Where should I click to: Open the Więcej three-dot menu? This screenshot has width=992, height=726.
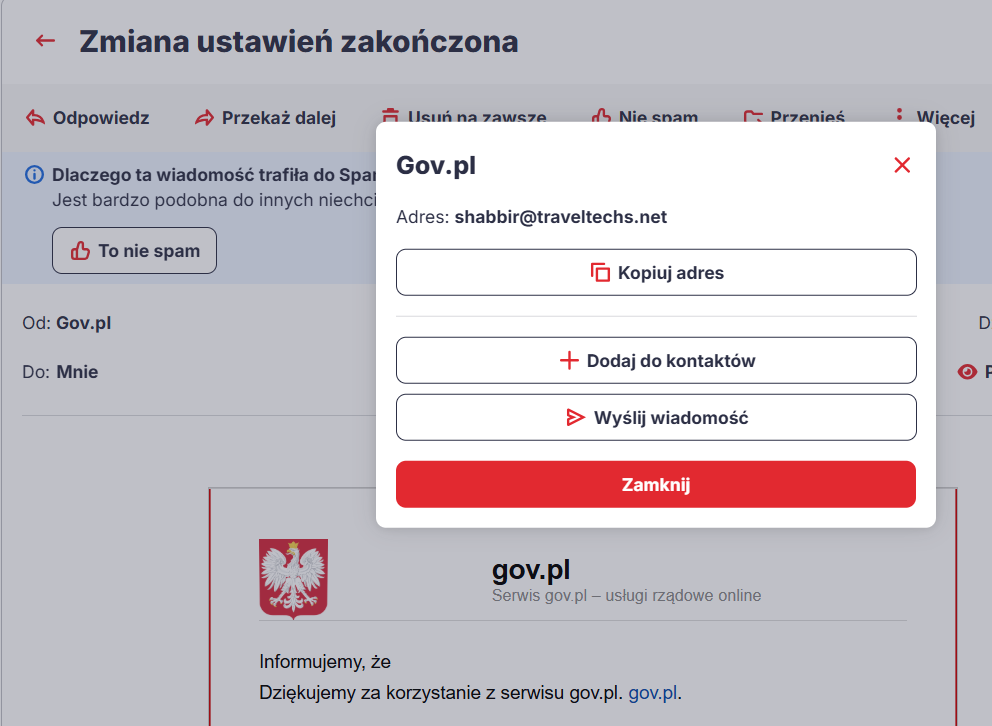[x=899, y=117]
